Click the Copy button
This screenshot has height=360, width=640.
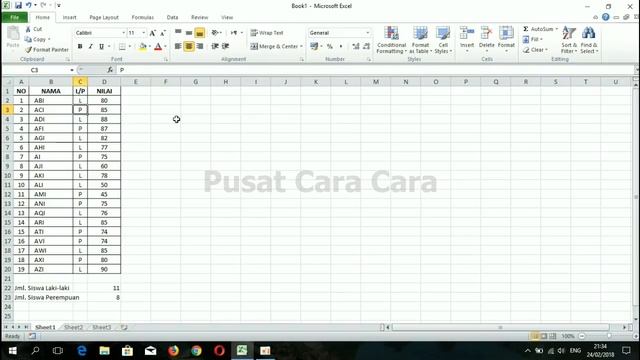click(37, 39)
